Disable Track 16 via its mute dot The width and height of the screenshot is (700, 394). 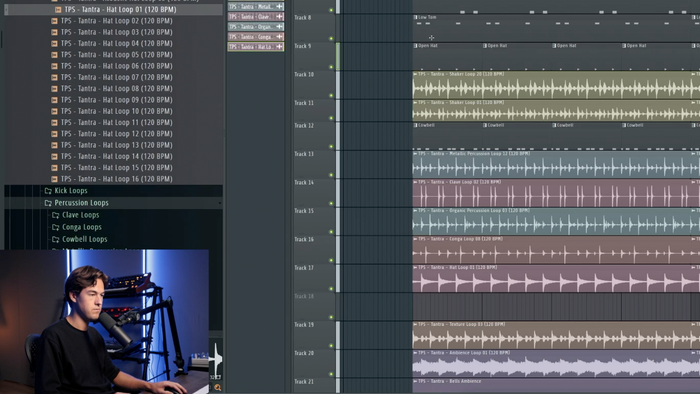[331, 260]
